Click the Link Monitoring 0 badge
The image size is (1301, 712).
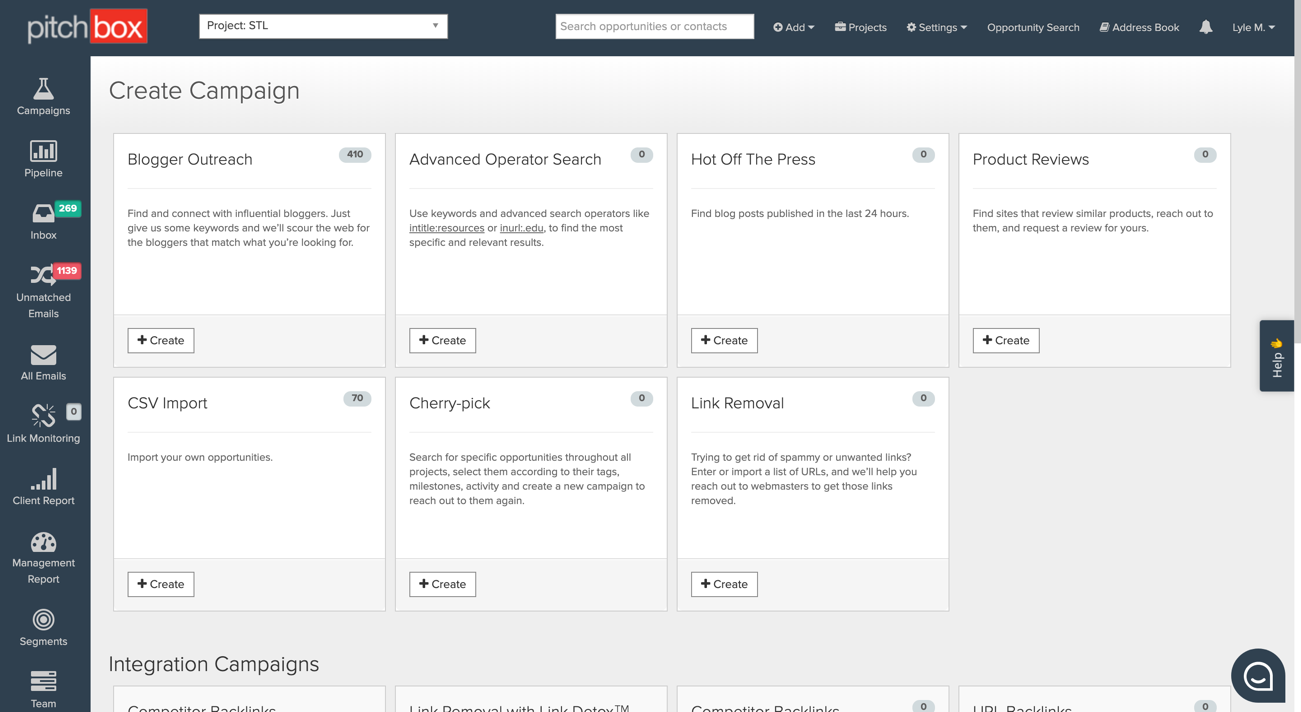tap(73, 411)
